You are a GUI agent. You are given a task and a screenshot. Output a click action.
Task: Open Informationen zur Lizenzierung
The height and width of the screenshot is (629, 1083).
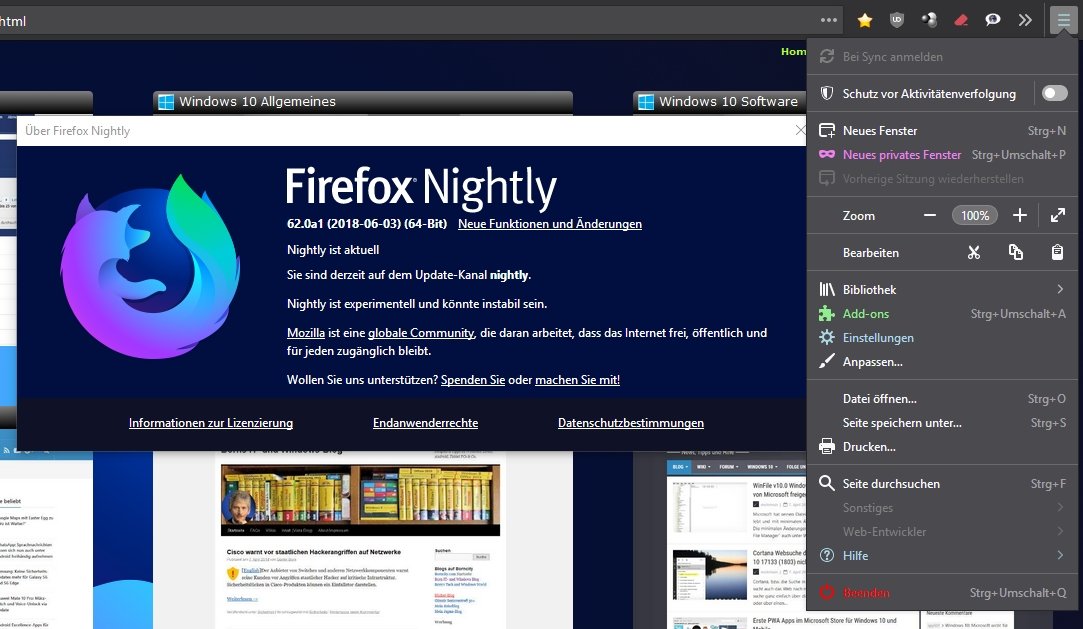pos(211,423)
